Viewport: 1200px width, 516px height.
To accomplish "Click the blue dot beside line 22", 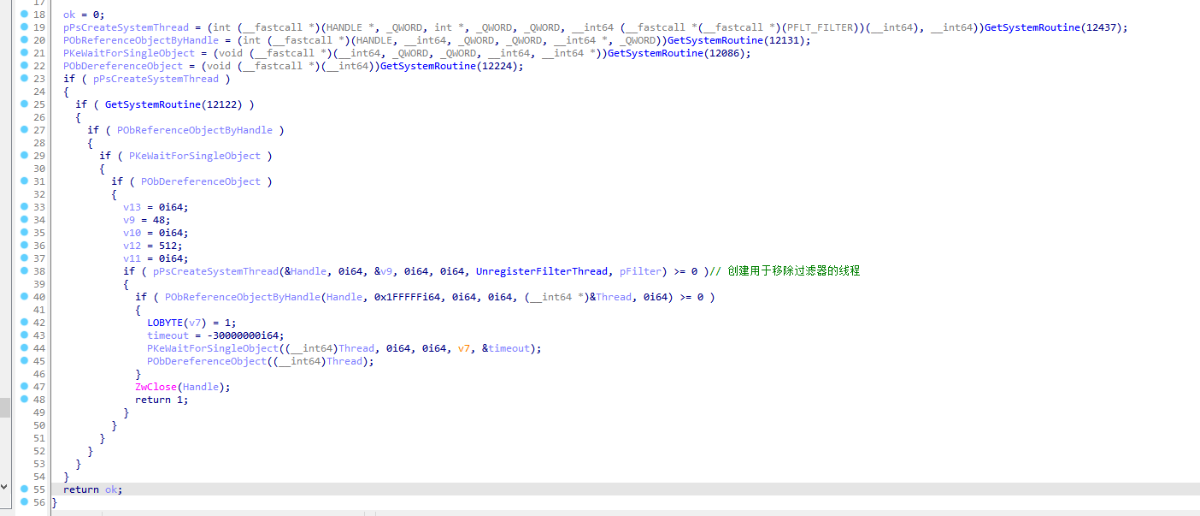I will coord(24,66).
